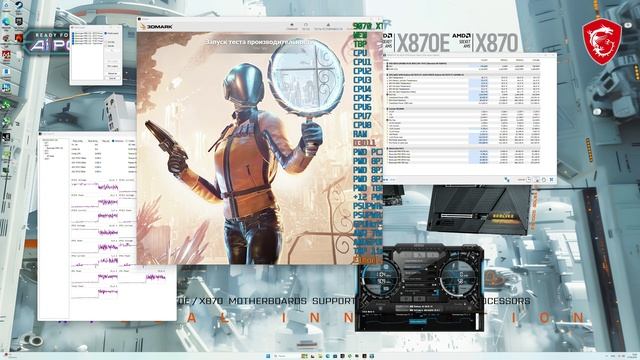The image size is (640, 360).
Task: Collapse the first sensor group in the HWiNFO window
Action: pos(387,63)
